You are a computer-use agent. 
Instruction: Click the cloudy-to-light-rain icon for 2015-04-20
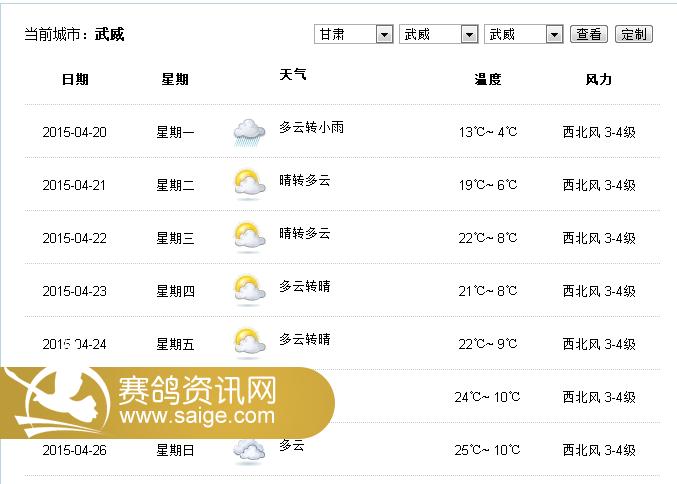[x=249, y=133]
